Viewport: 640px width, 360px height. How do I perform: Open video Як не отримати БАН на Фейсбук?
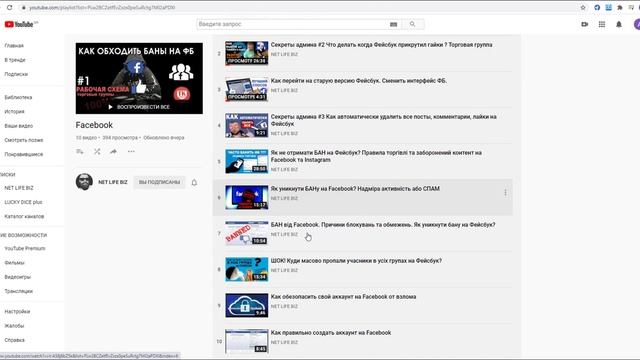[376, 156]
